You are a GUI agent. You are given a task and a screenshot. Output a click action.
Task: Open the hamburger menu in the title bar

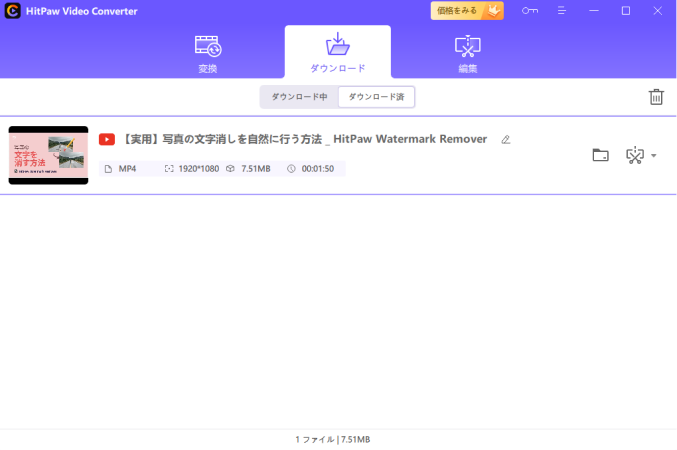point(561,11)
